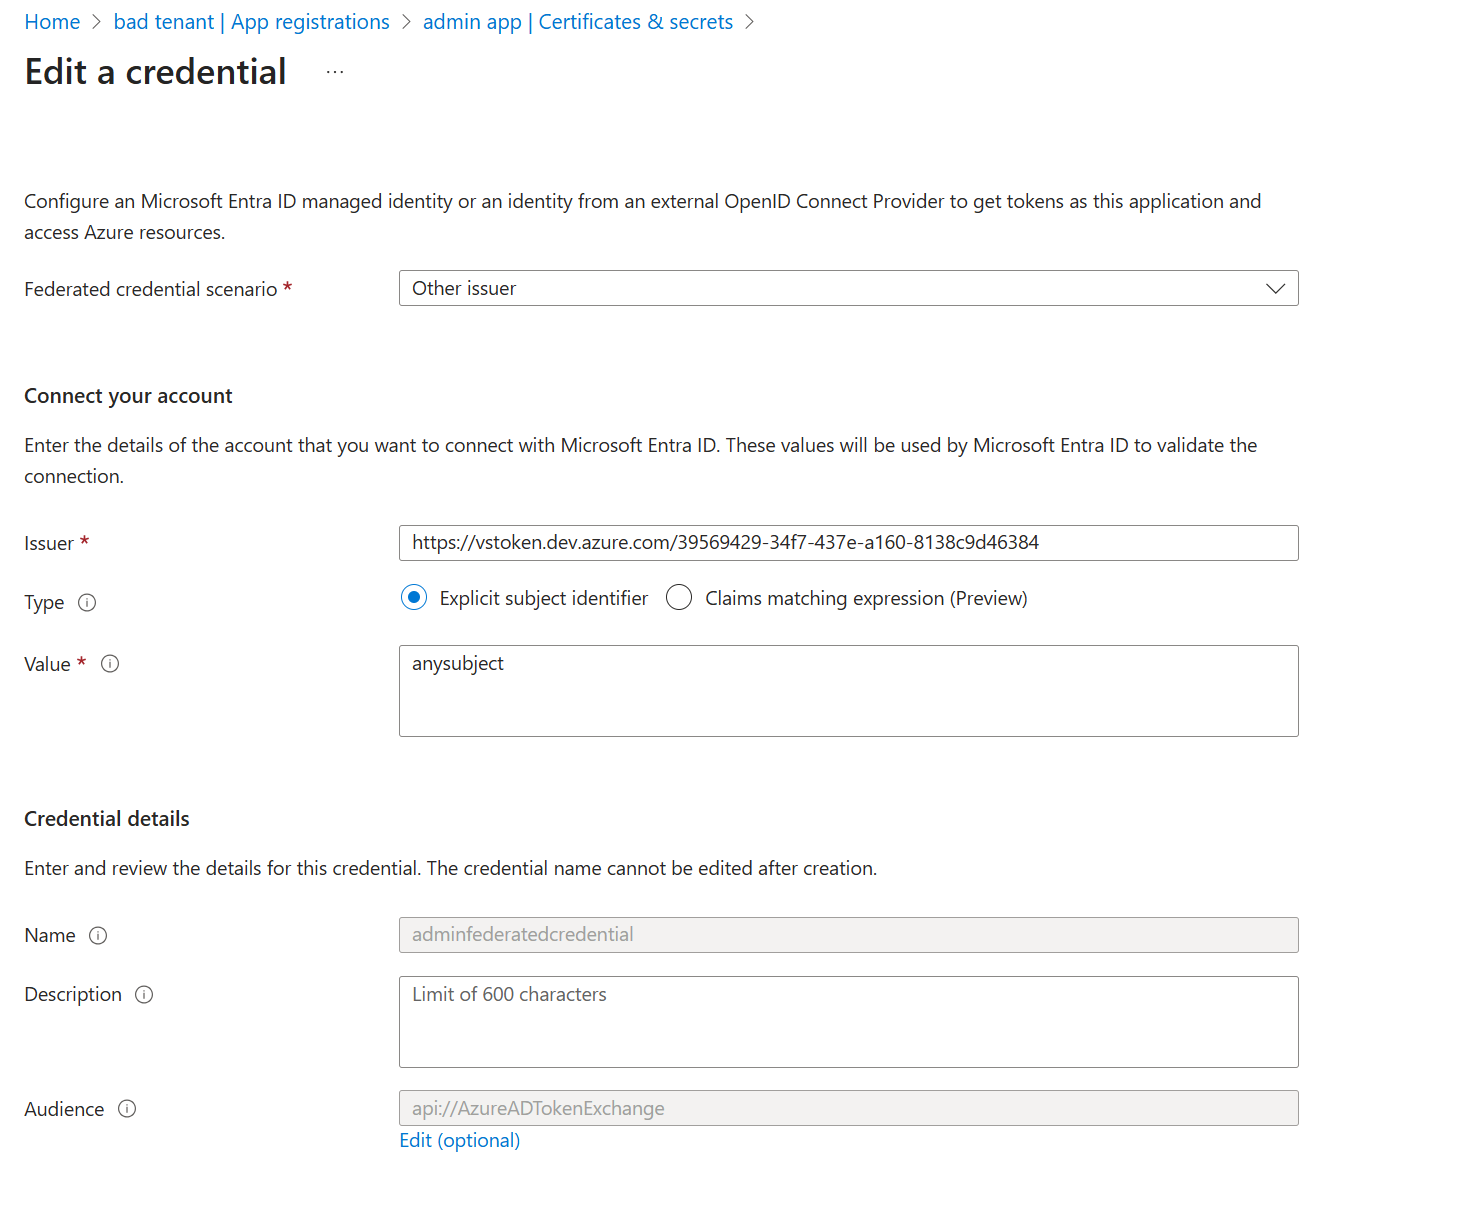Click the Edit a credential page heading
The image size is (1471, 1230).
[155, 73]
